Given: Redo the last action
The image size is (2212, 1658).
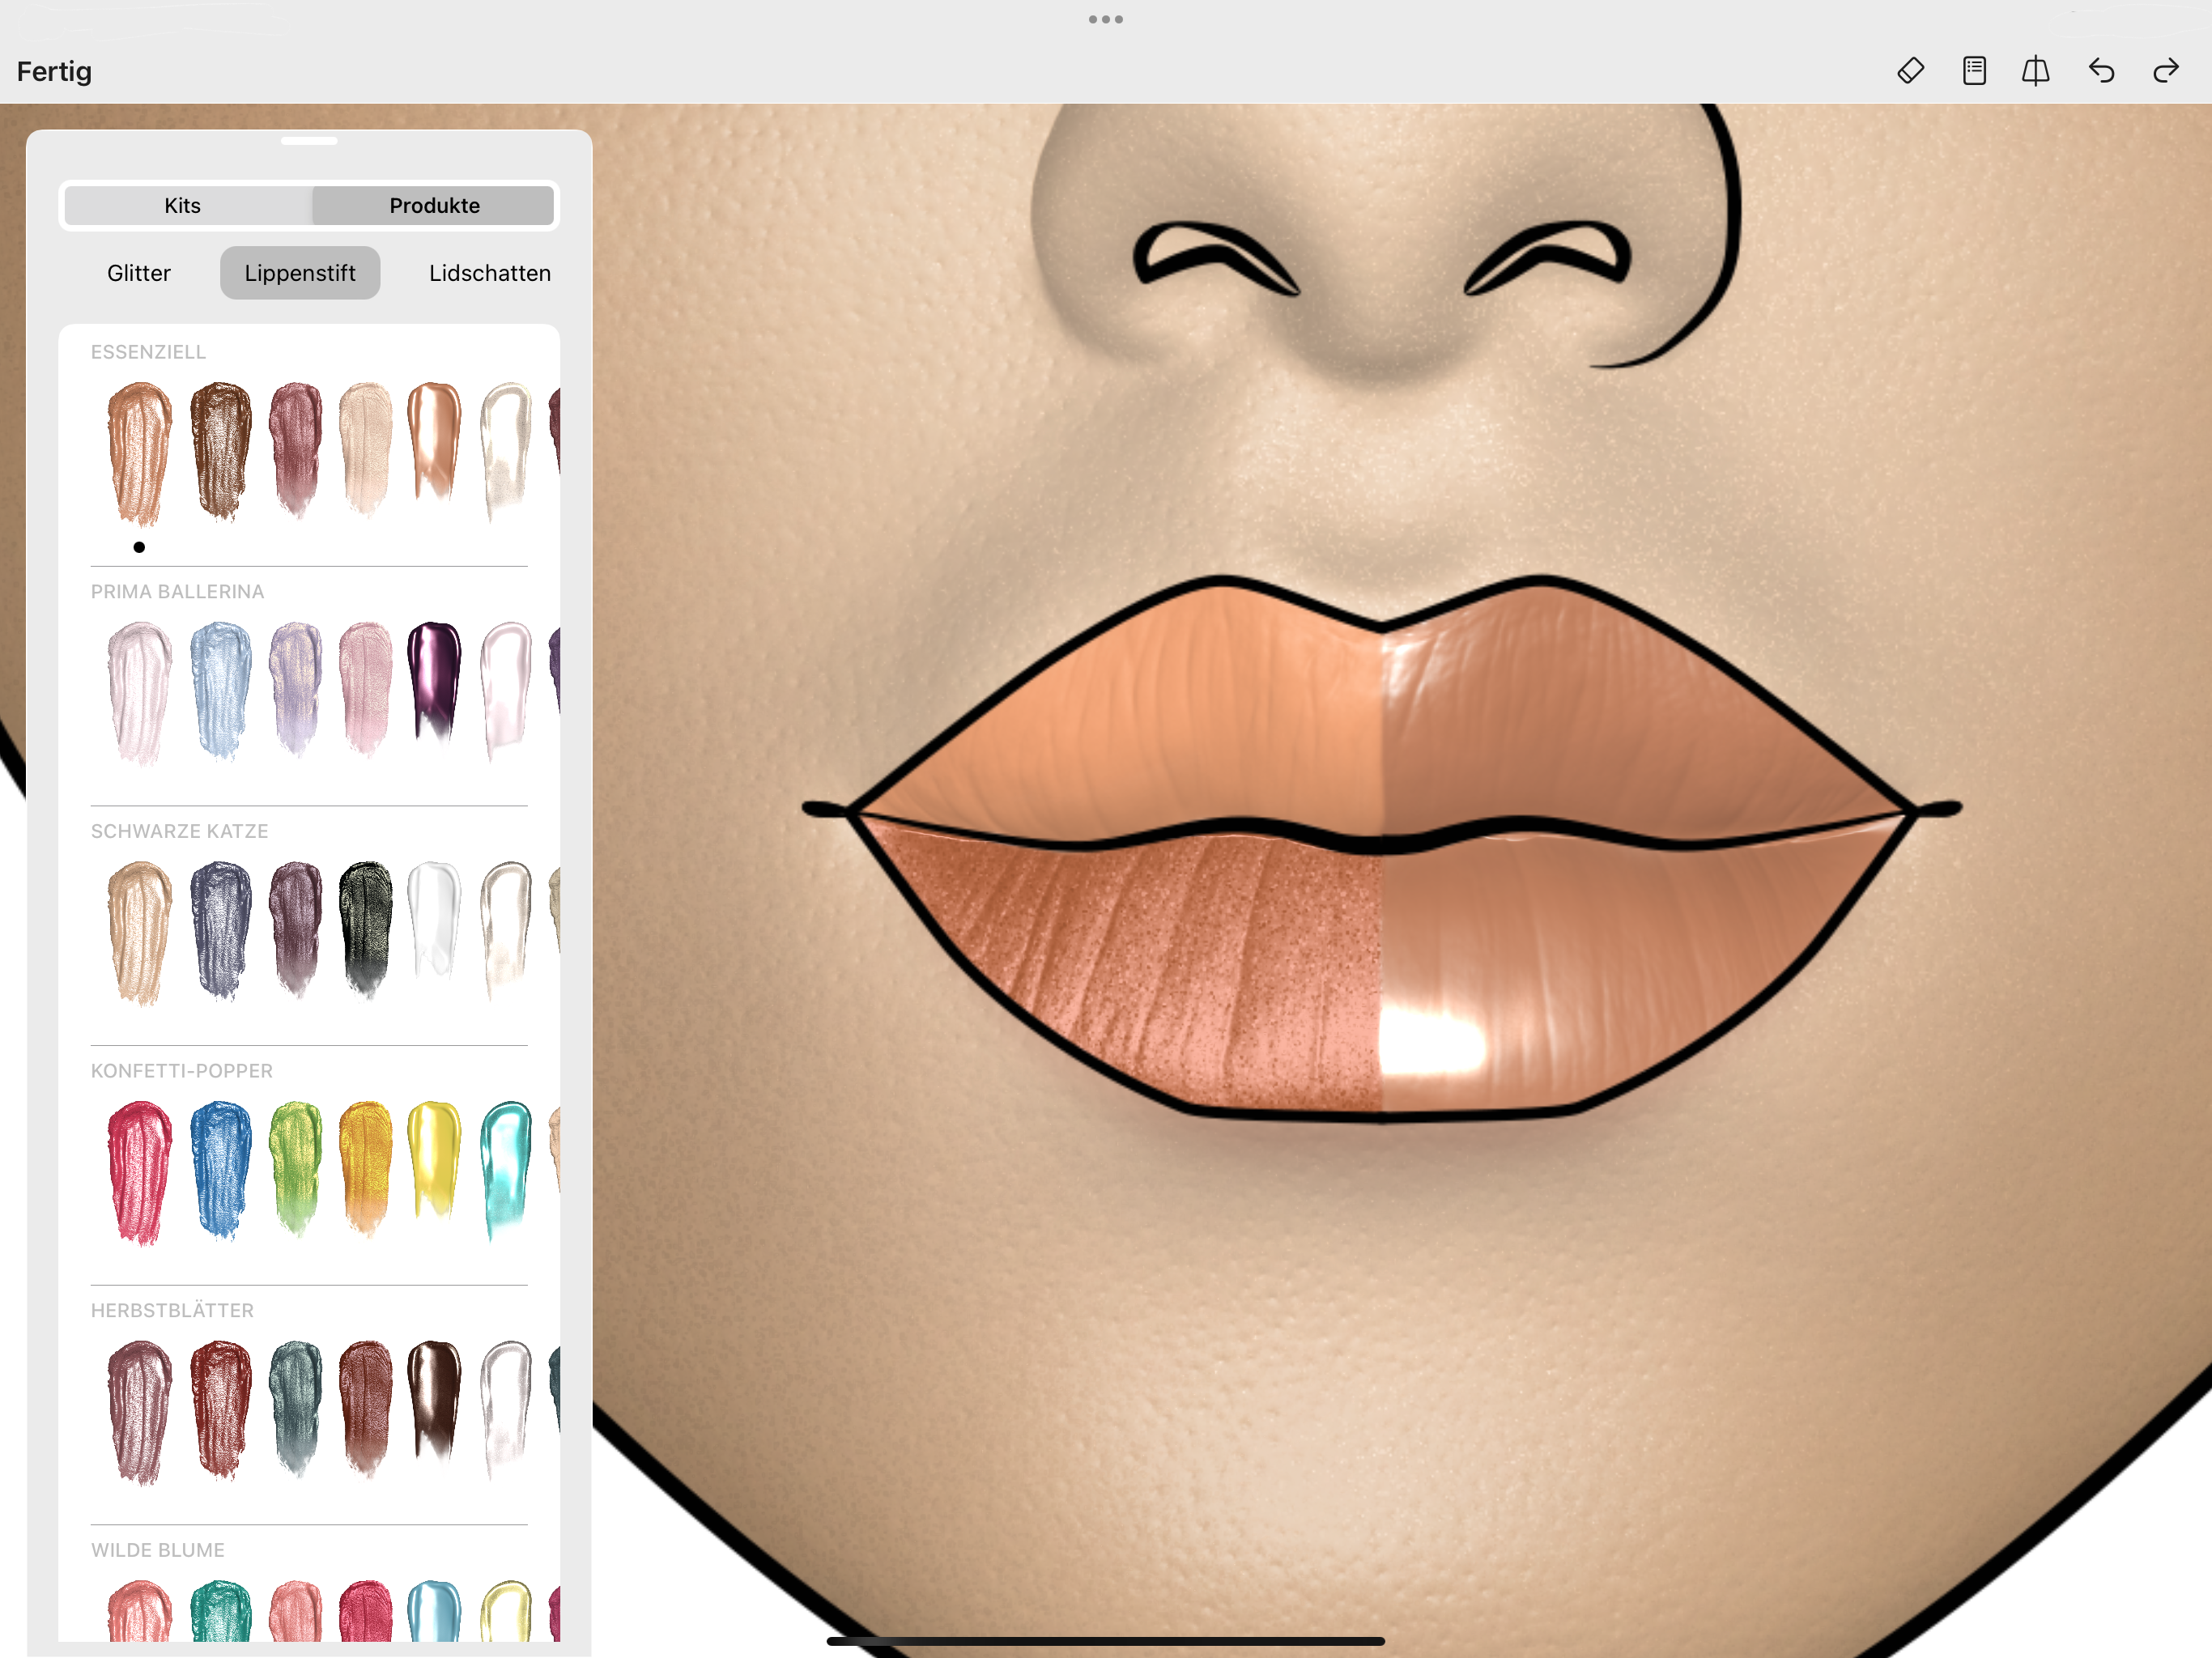Looking at the screenshot, I should pyautogui.click(x=2166, y=71).
